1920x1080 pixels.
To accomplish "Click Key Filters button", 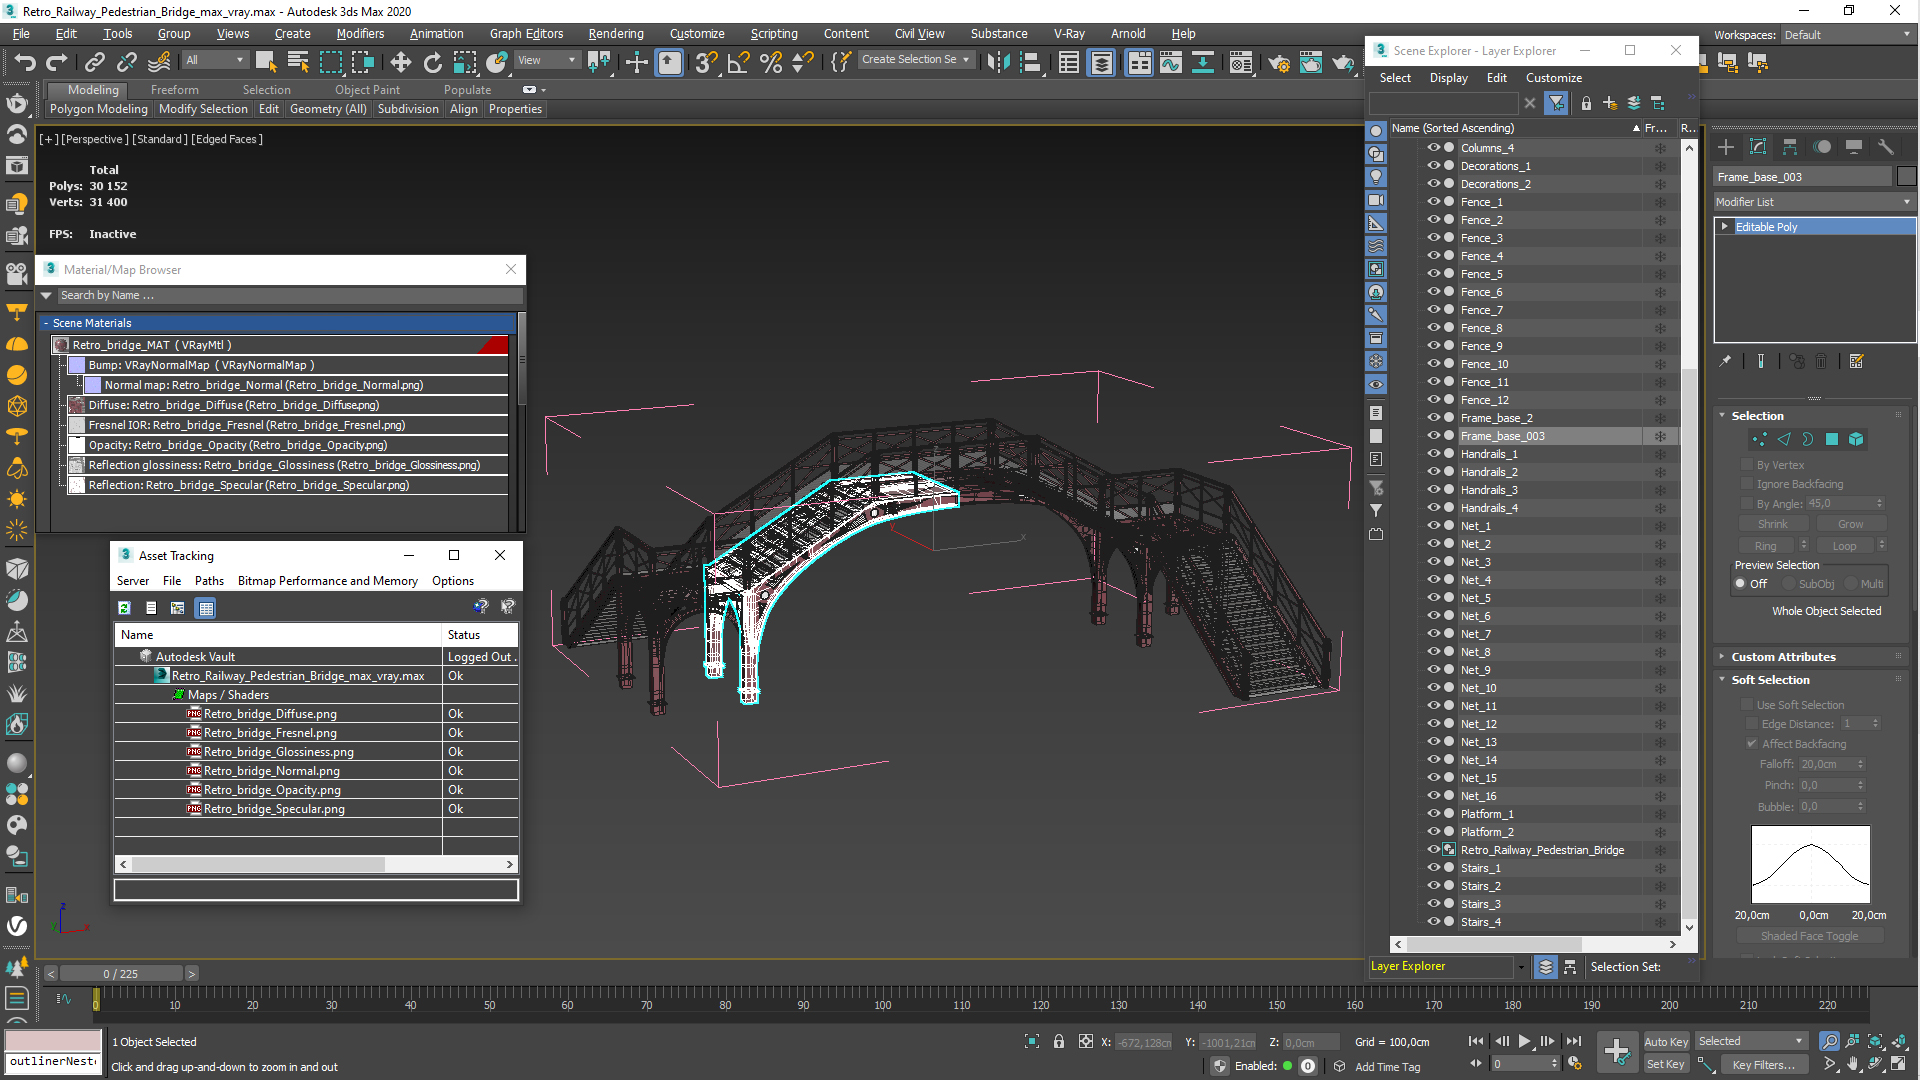I will click(1764, 1065).
